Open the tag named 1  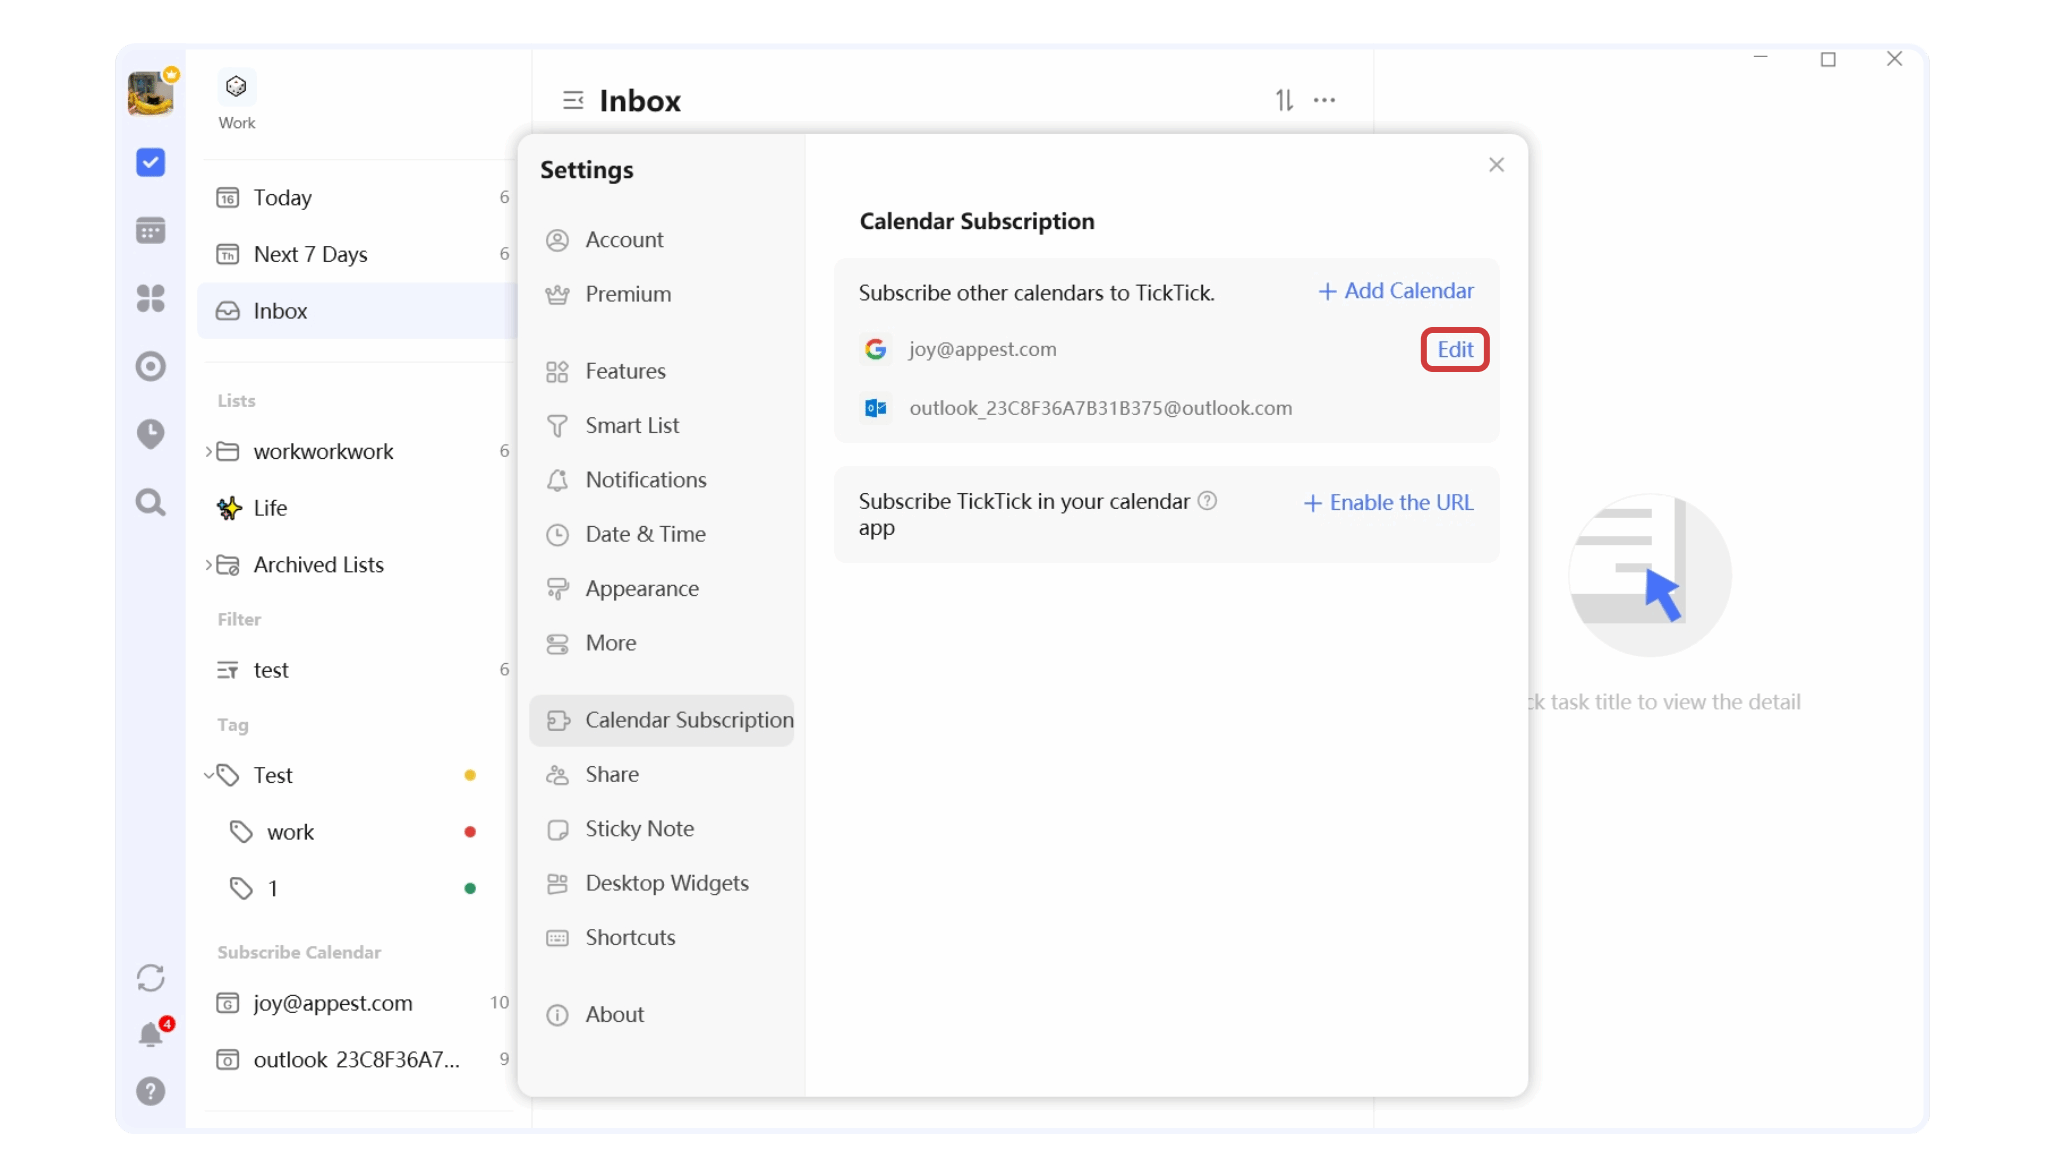[357, 888]
